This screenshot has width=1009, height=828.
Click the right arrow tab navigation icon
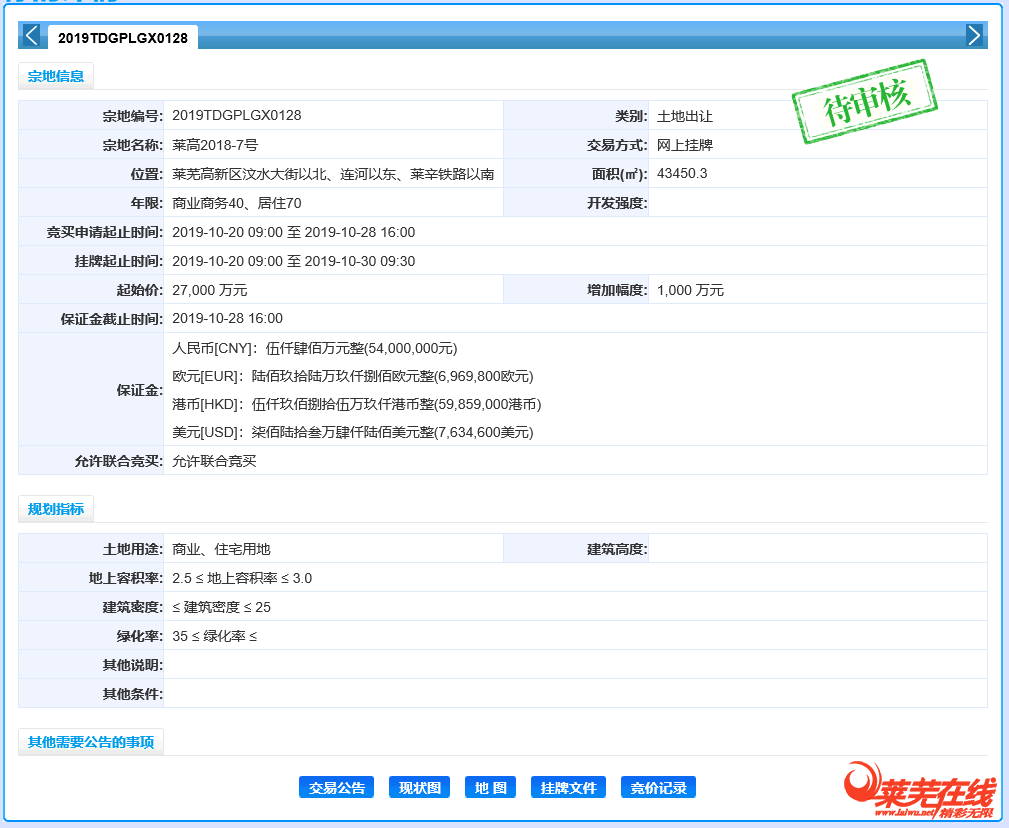(974, 35)
